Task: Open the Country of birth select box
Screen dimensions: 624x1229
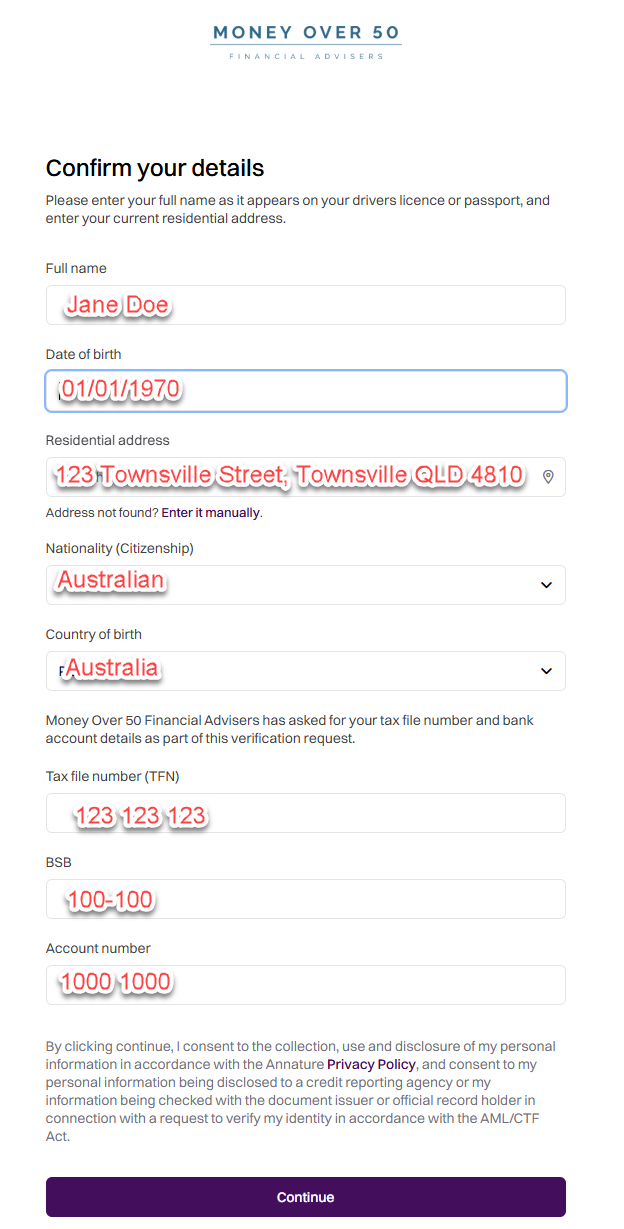Action: click(306, 671)
